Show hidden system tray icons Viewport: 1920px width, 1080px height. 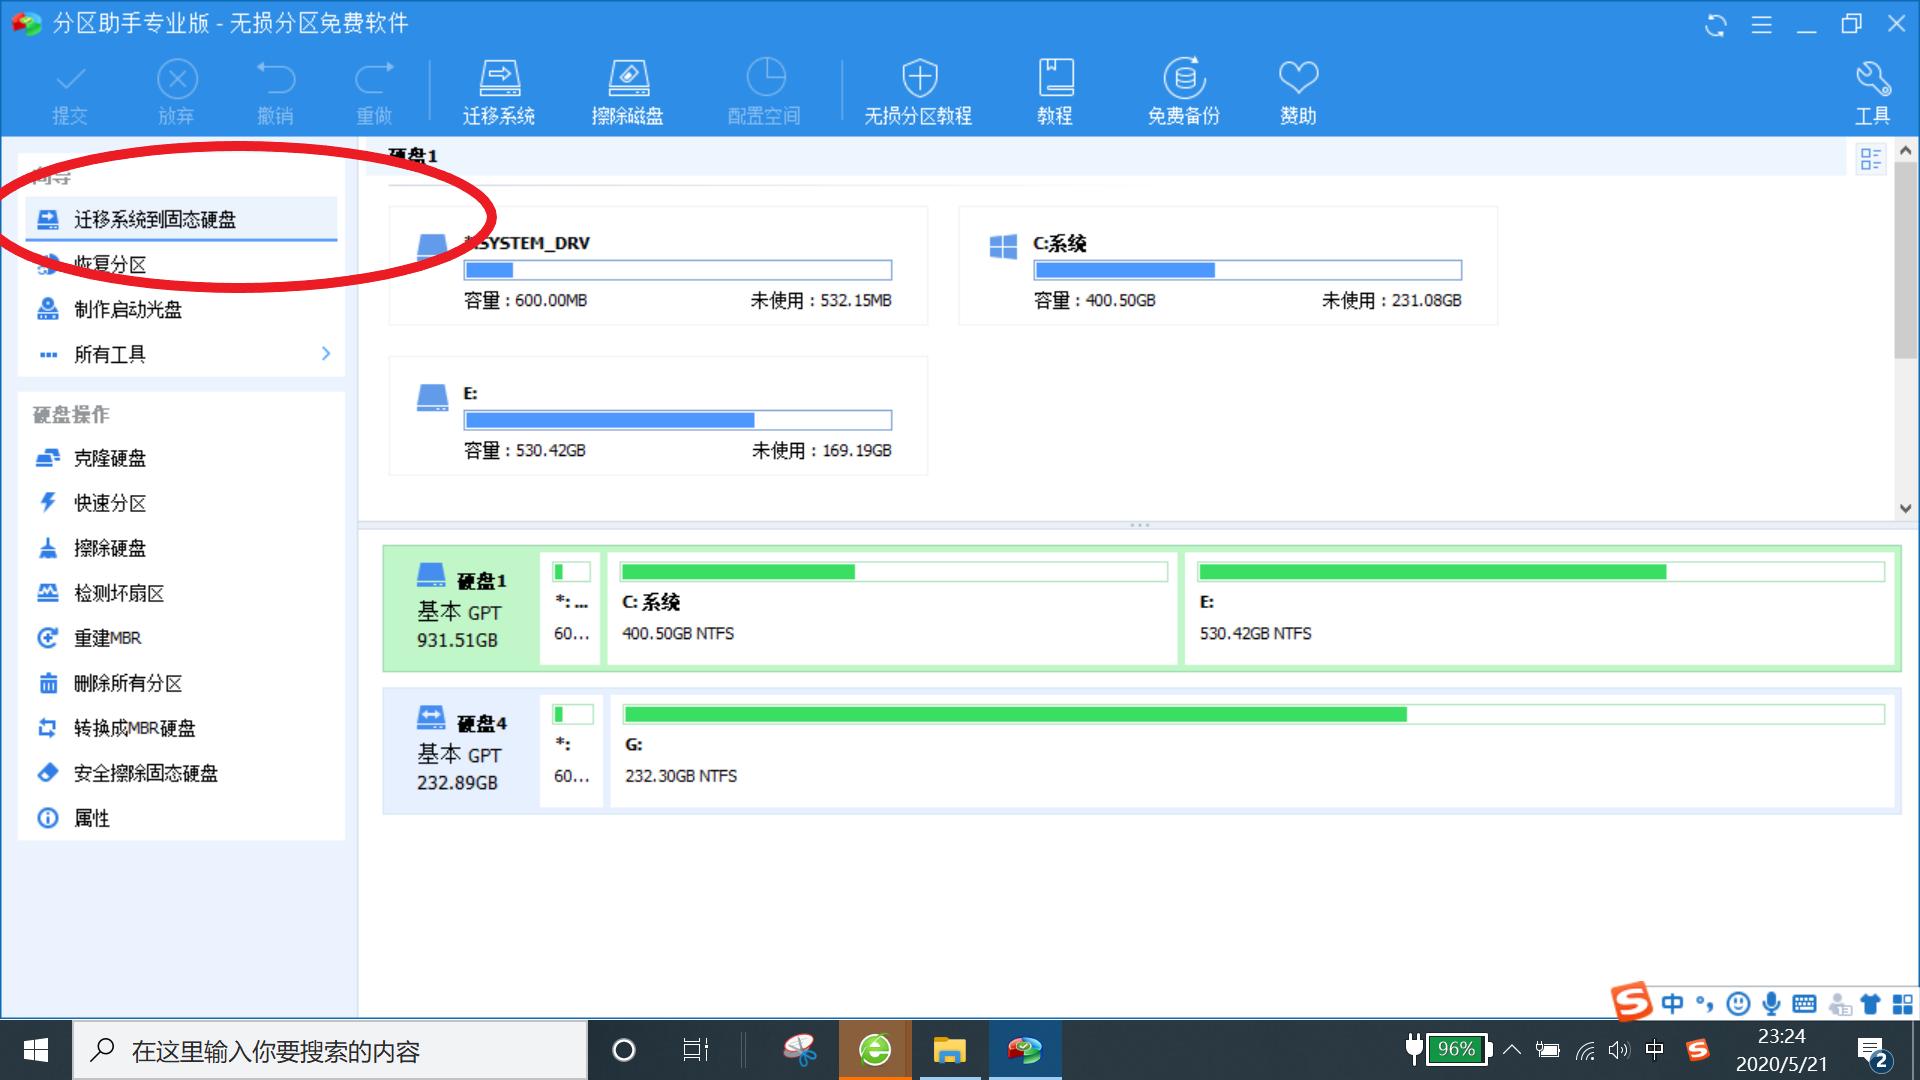point(1512,1050)
